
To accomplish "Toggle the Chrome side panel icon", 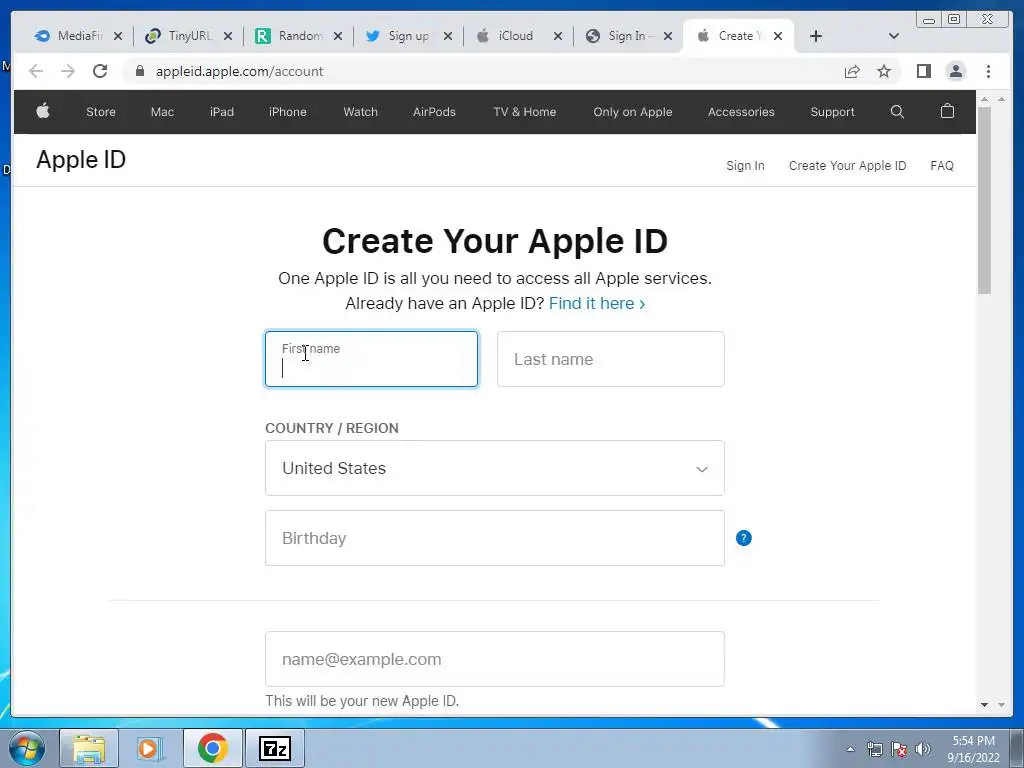I will coord(923,71).
